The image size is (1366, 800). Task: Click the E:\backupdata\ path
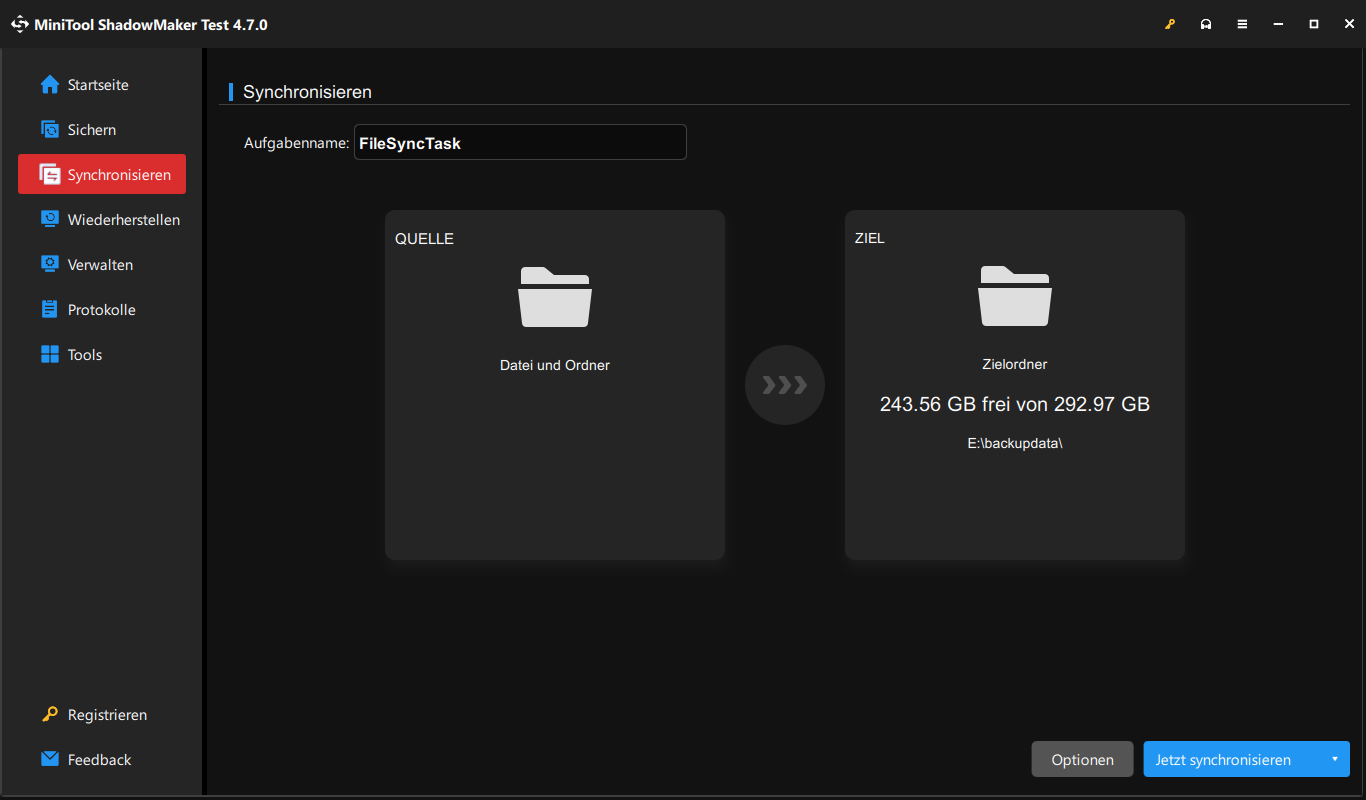pos(1015,443)
